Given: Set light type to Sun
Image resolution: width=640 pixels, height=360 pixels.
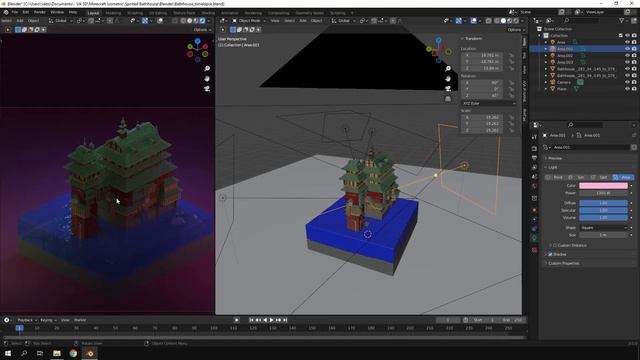Looking at the screenshot, I should click(578, 177).
